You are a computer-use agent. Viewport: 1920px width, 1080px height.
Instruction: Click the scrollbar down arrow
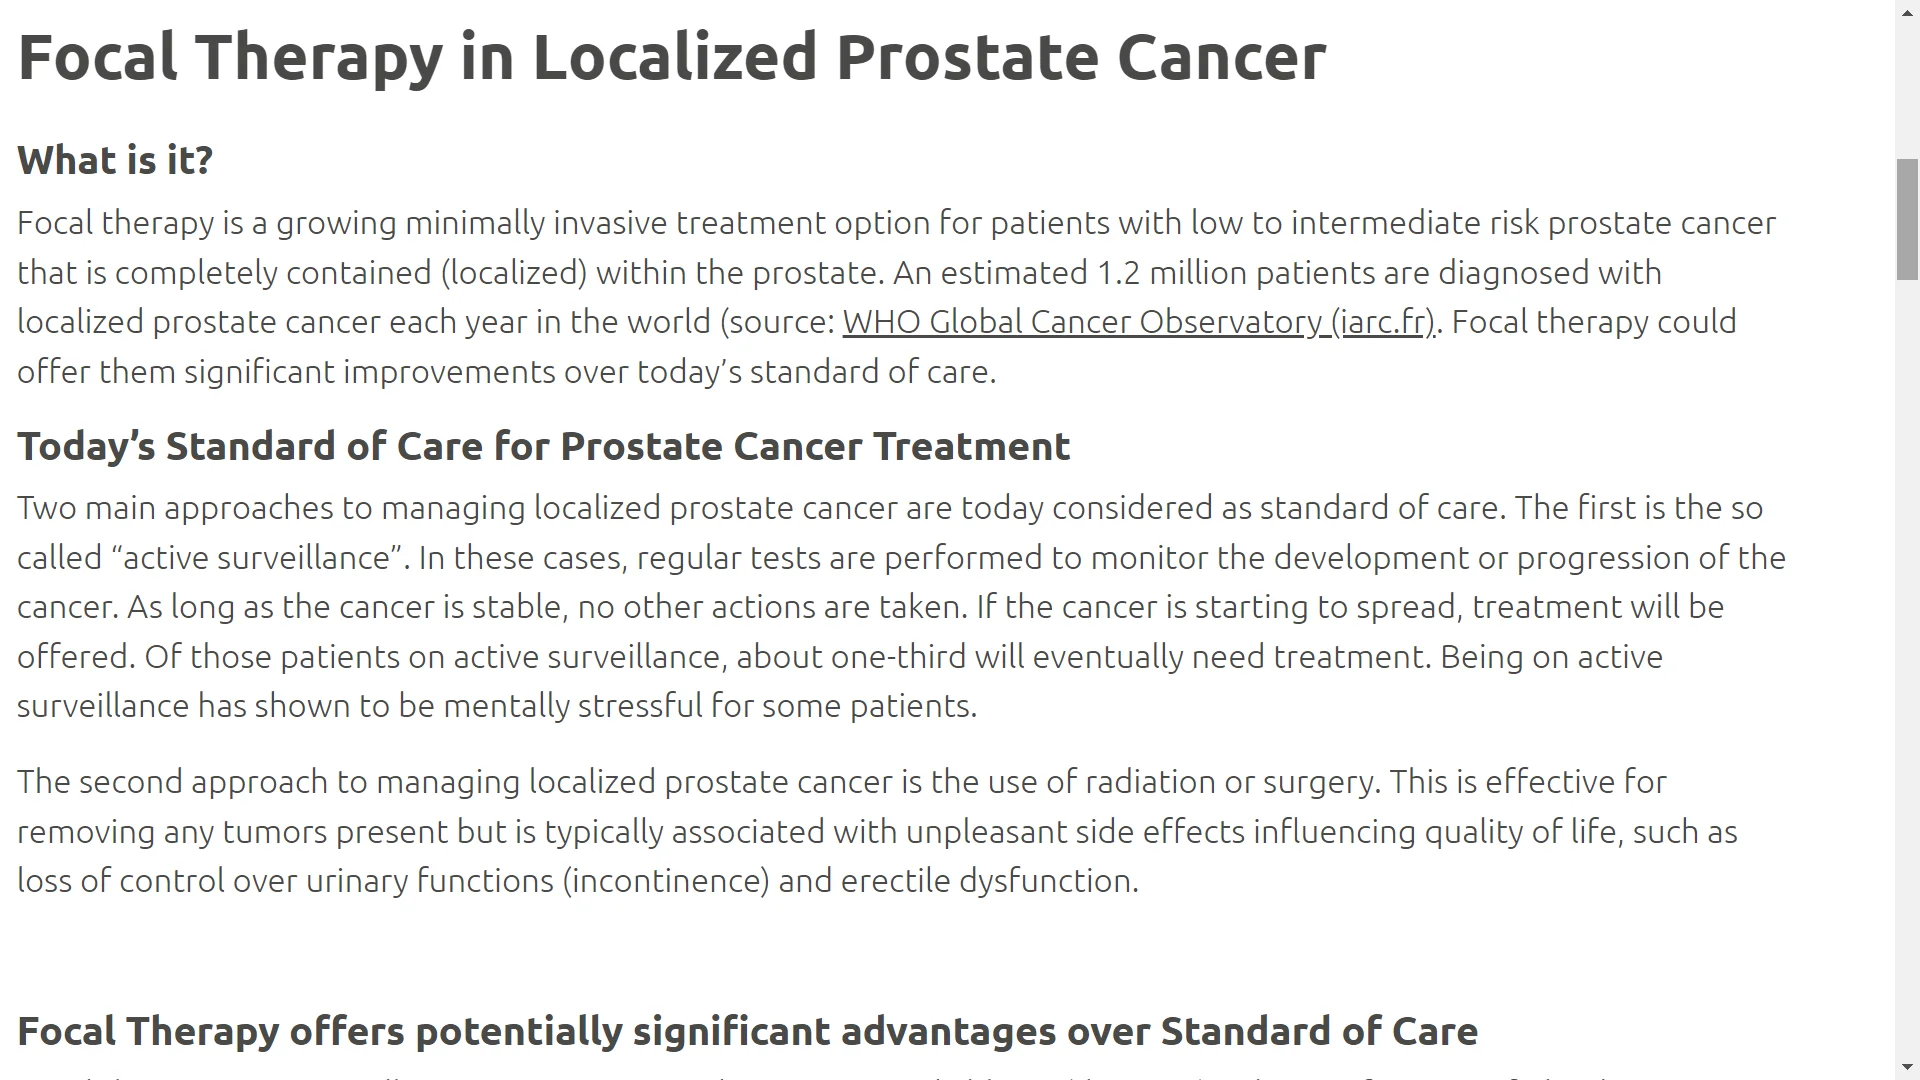click(x=1907, y=1068)
